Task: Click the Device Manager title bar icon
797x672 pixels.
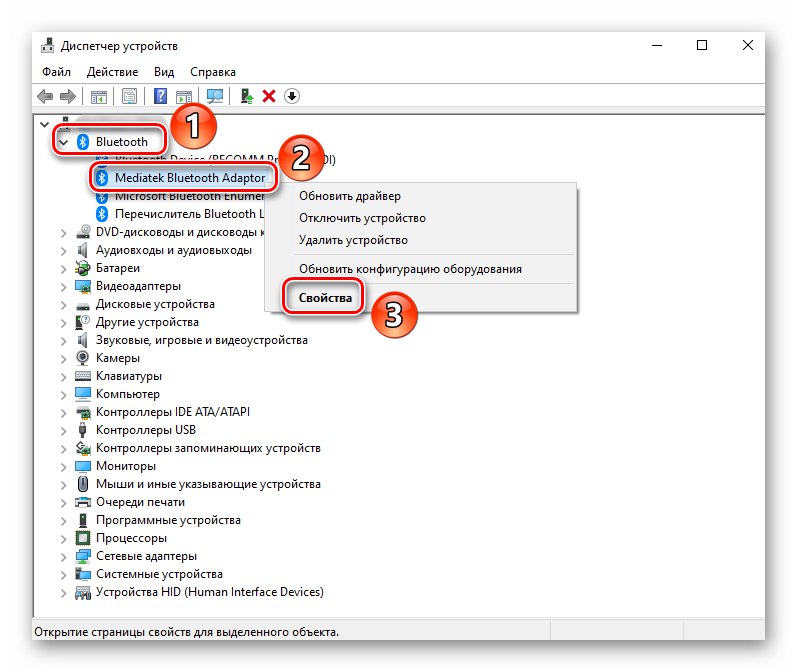Action: (48, 45)
